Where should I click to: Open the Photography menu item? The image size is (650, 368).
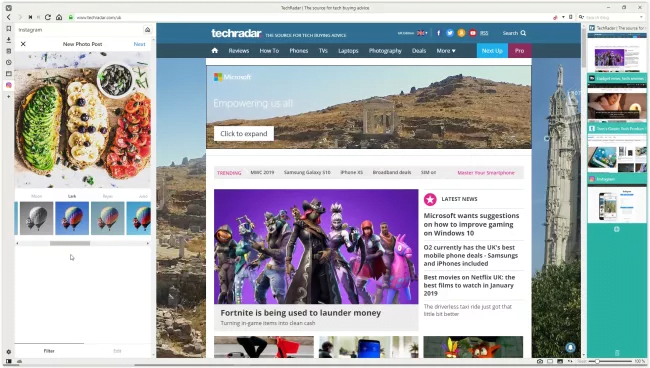coord(385,51)
